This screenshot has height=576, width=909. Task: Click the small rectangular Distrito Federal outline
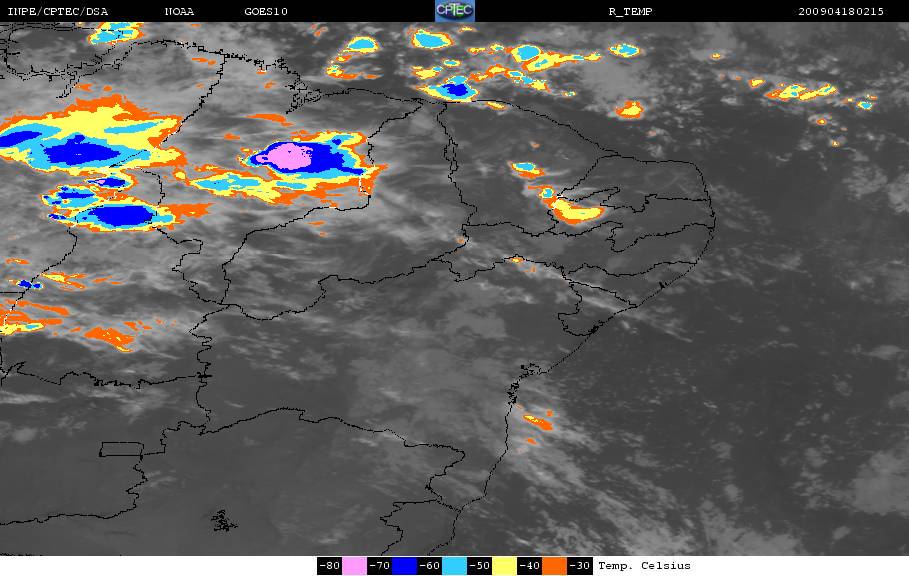pyautogui.click(x=121, y=449)
